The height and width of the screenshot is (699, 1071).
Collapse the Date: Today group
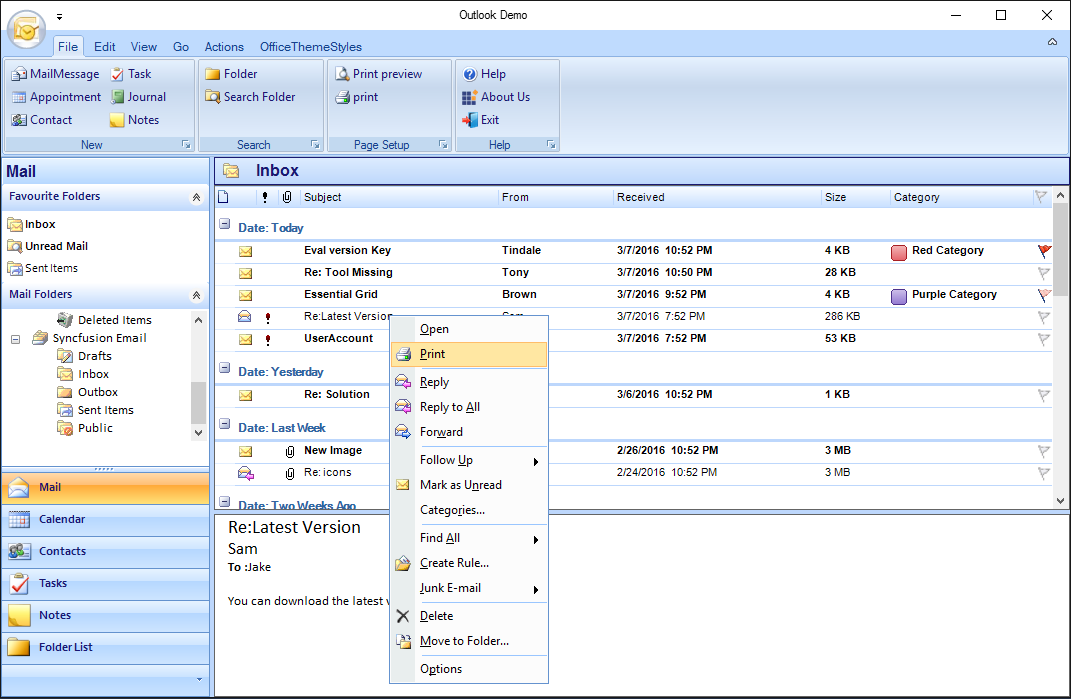coord(224,223)
